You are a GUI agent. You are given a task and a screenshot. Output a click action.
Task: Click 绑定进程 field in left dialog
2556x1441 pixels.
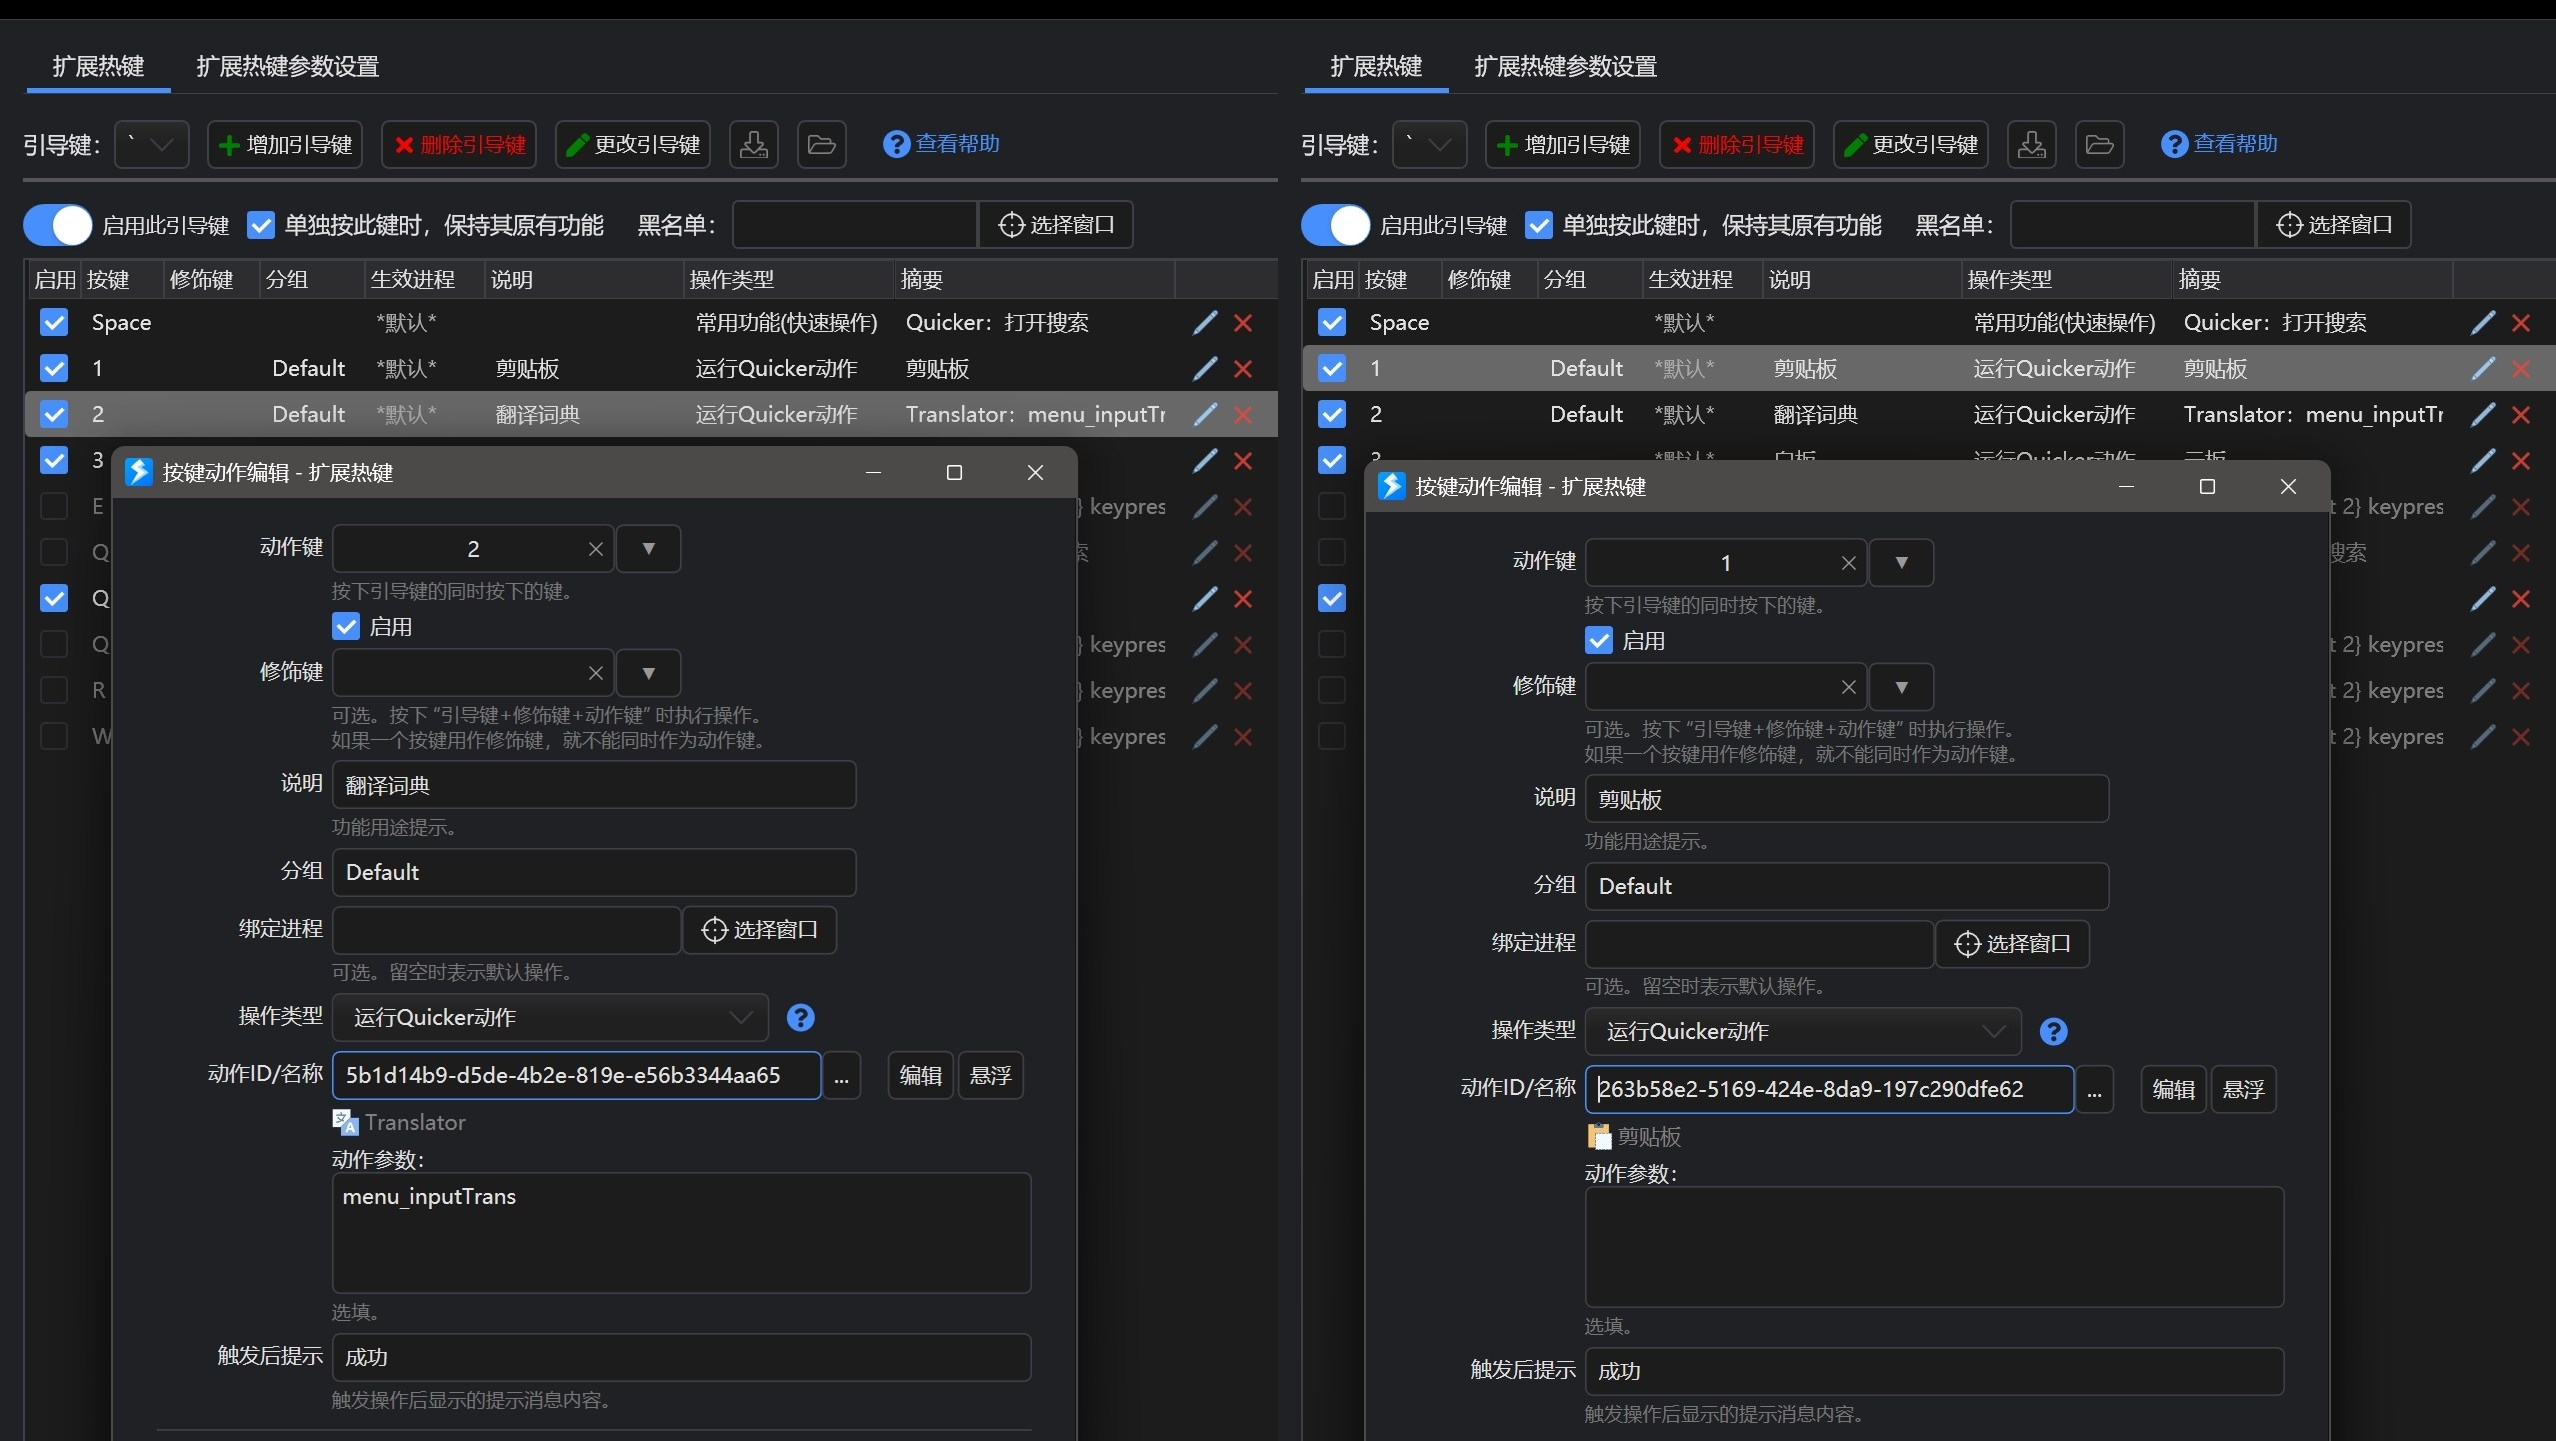tap(506, 930)
